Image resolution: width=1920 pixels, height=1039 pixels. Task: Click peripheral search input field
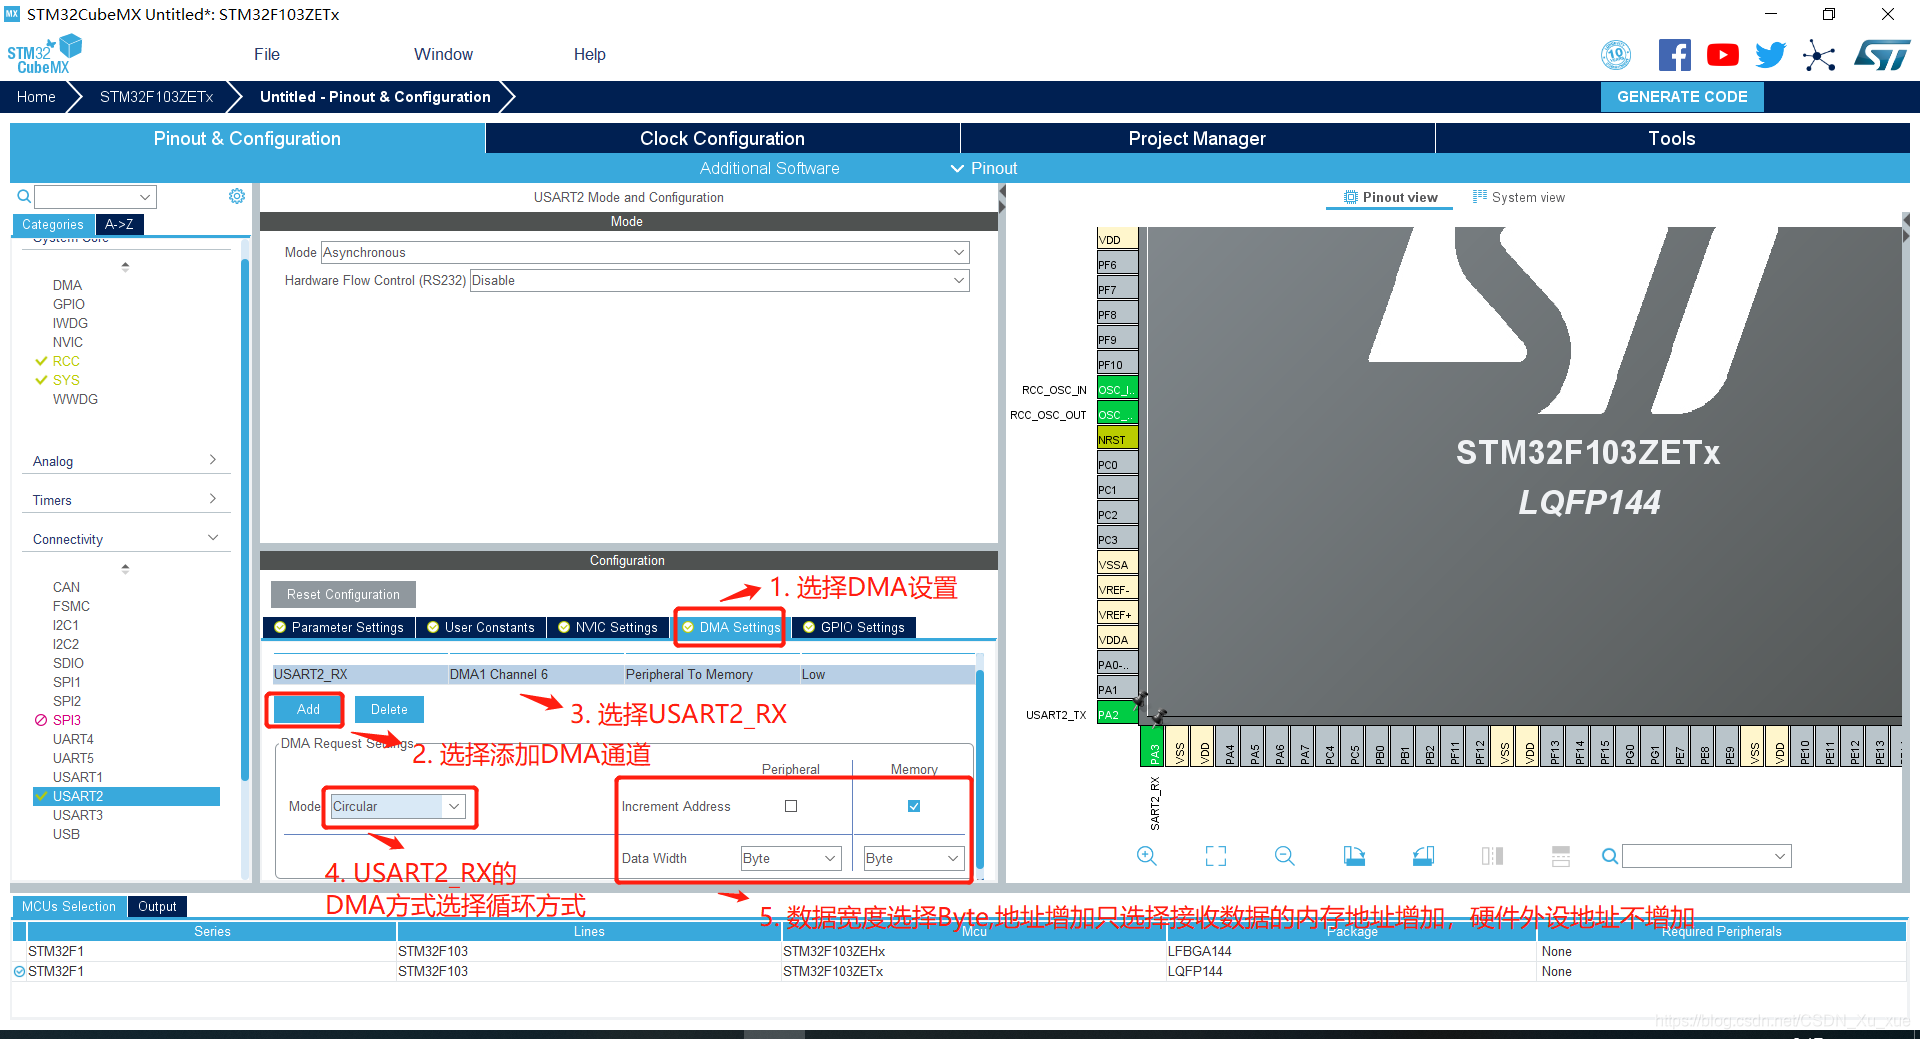pos(96,196)
